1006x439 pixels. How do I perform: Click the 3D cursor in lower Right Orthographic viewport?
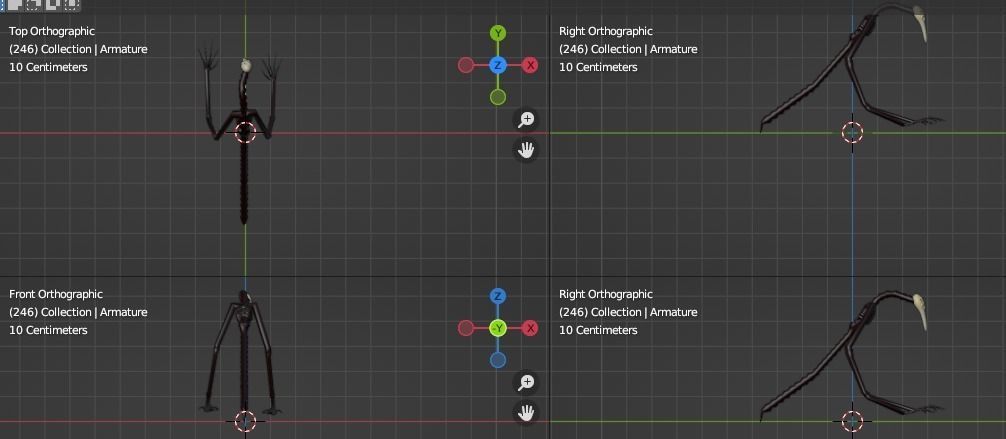point(852,421)
